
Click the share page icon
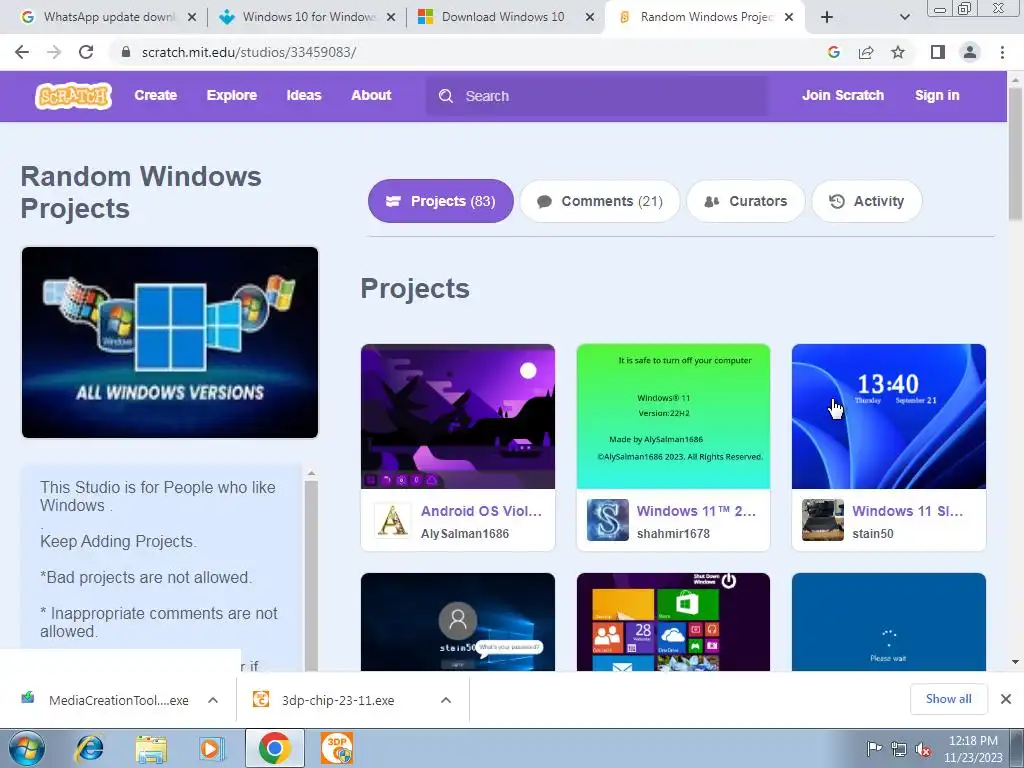866,52
